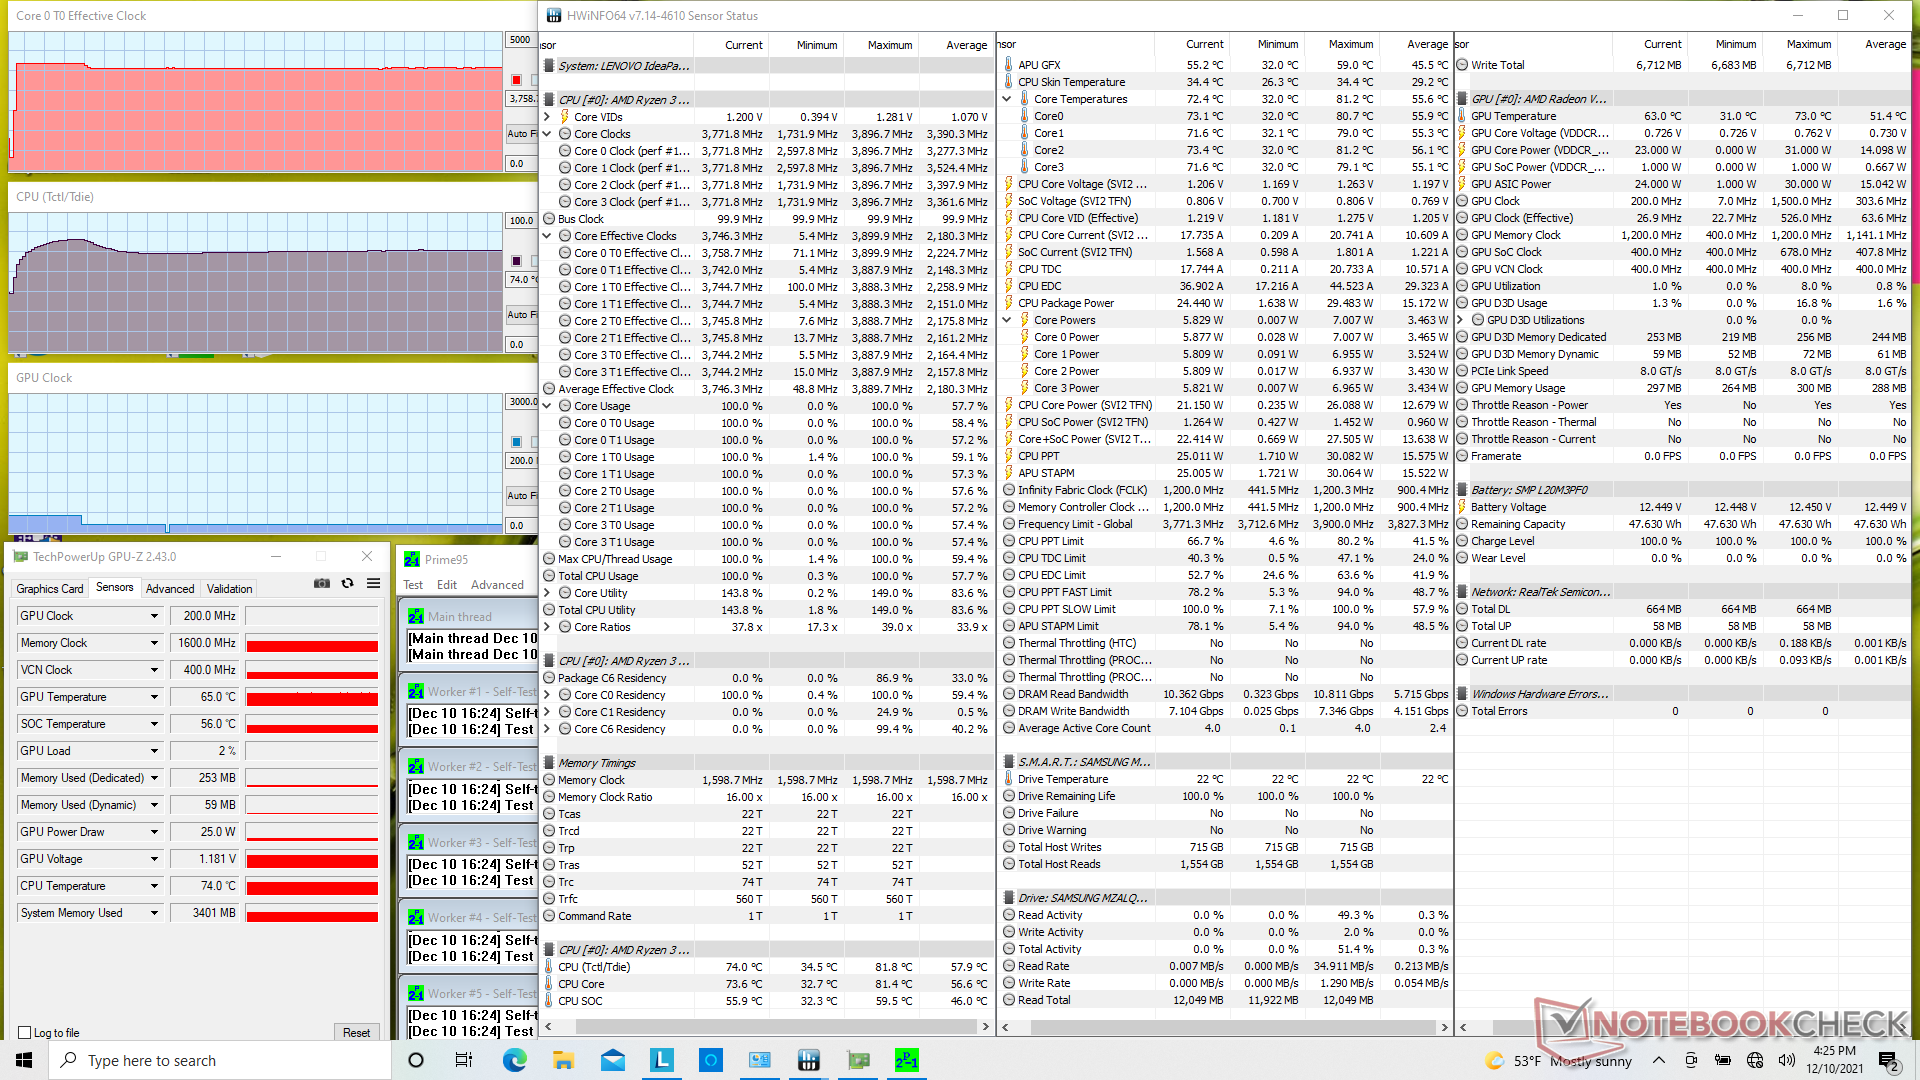
Task: Toggle the blue checkbox in the GPU Clock graph
Action: (x=516, y=441)
